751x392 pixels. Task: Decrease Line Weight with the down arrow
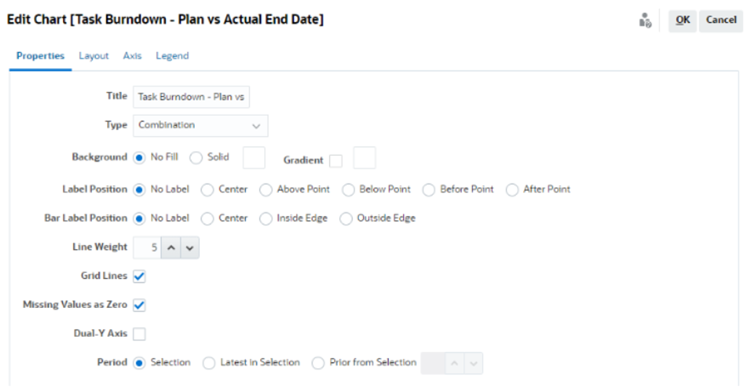(x=190, y=248)
